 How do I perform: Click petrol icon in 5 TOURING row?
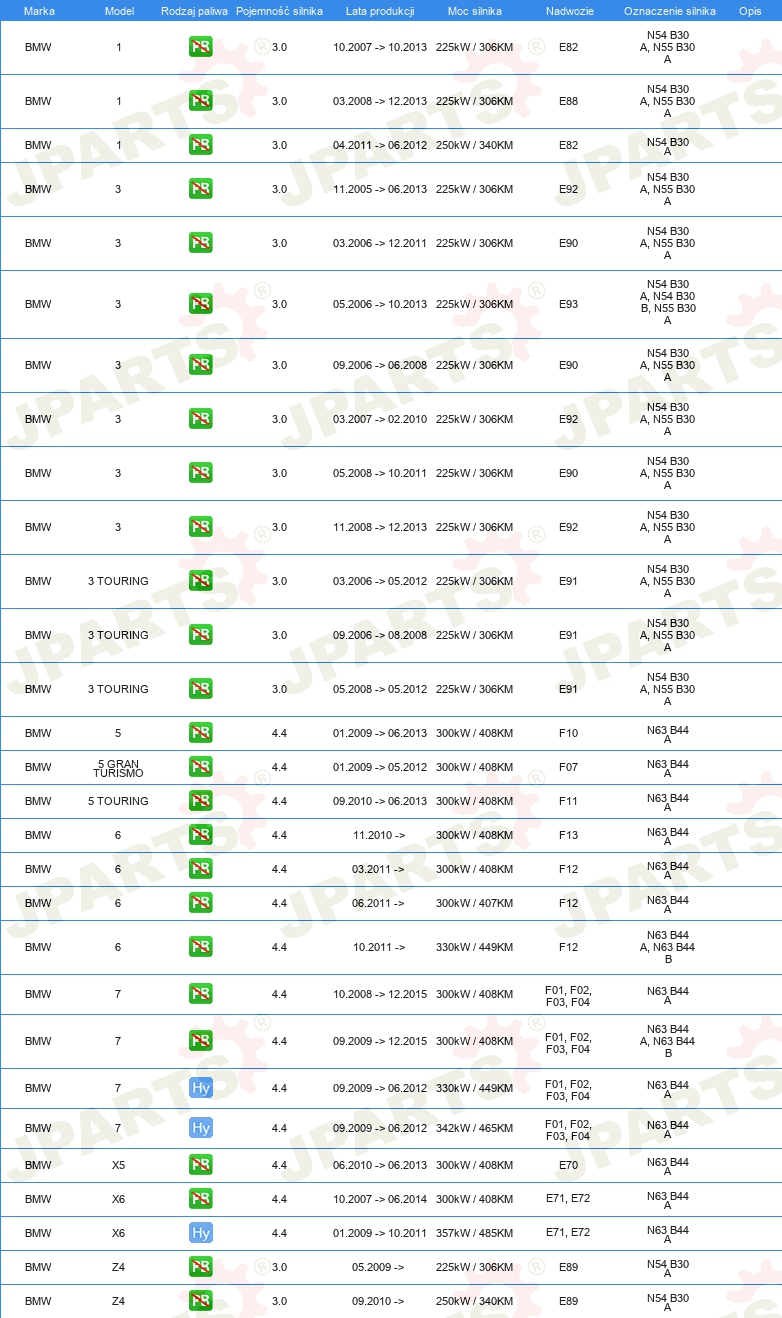[200, 801]
